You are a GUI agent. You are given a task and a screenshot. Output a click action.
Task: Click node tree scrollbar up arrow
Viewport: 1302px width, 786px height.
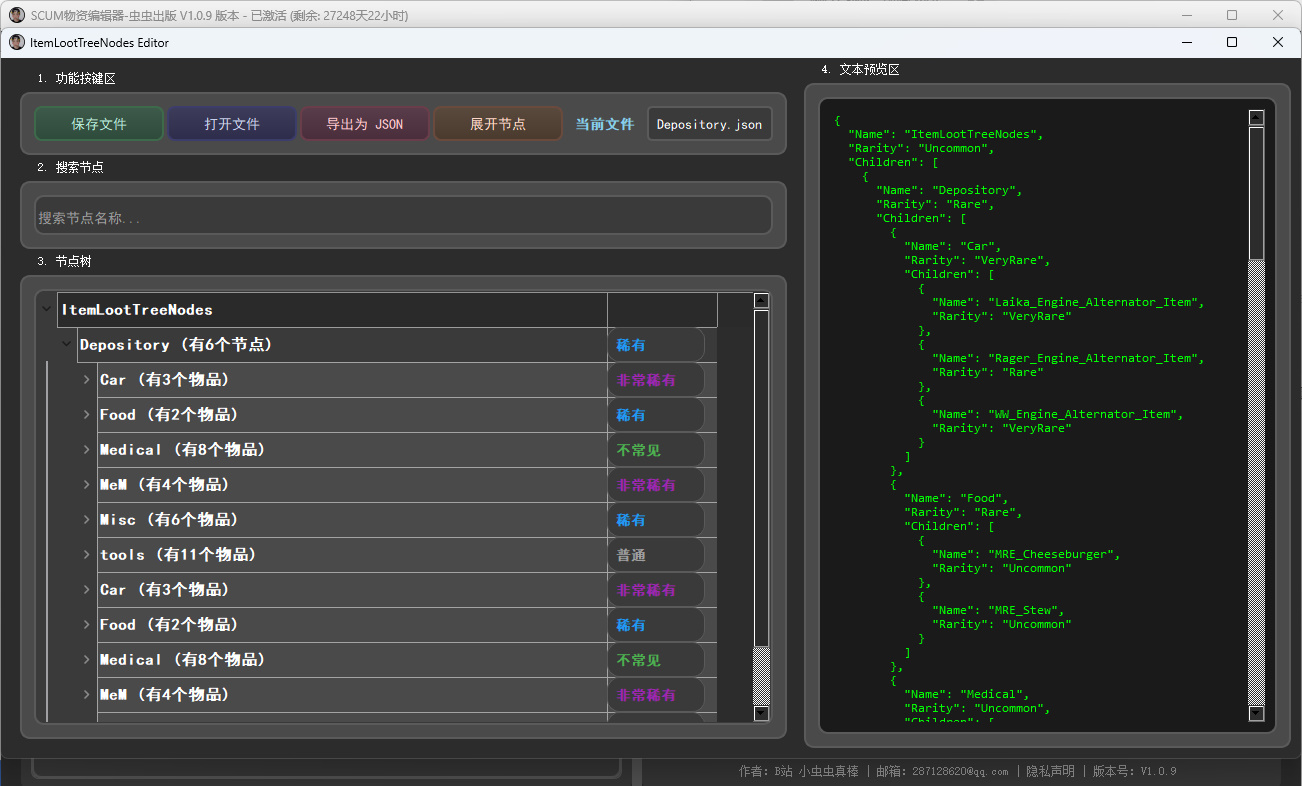coord(761,300)
